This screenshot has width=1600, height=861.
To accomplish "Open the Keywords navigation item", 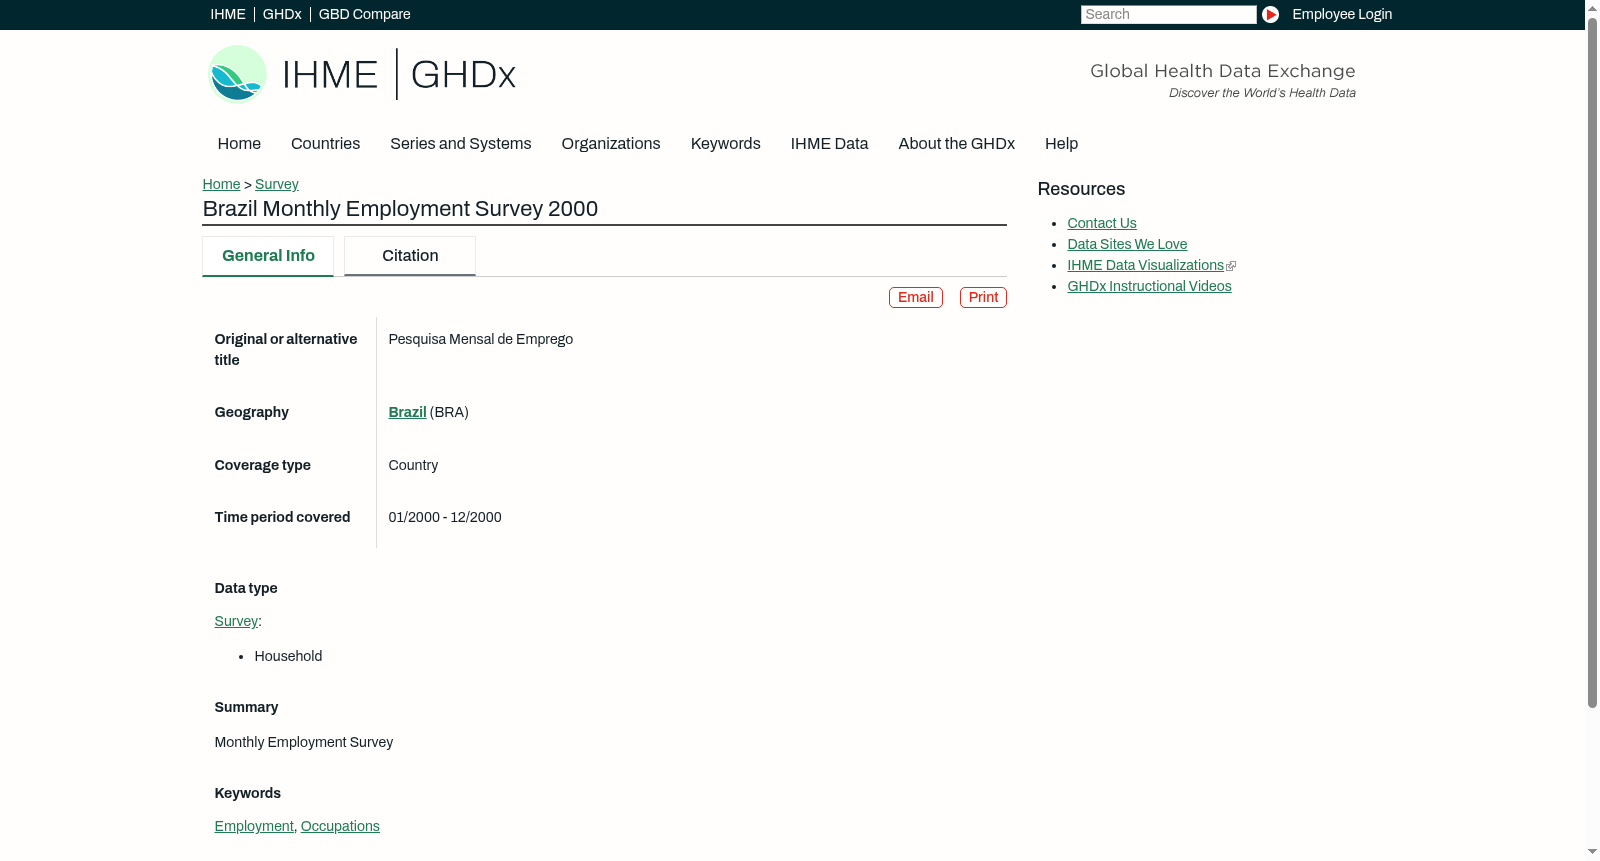I will click(x=725, y=144).
